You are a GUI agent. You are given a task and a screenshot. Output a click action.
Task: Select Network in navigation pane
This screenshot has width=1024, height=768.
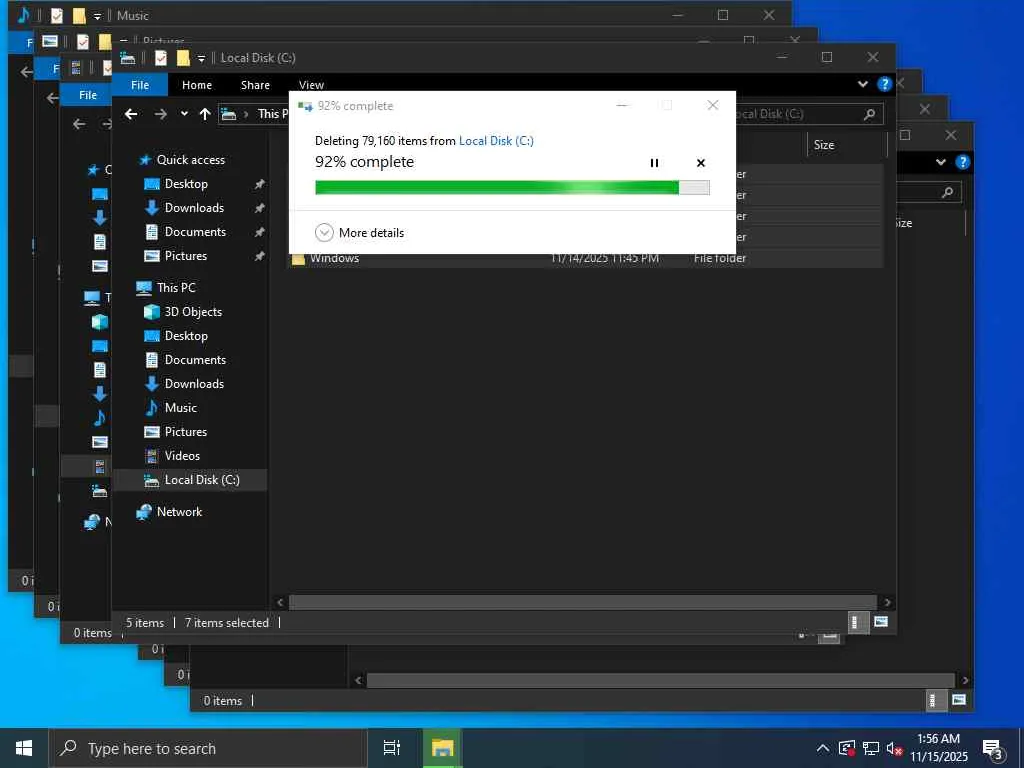(x=179, y=512)
